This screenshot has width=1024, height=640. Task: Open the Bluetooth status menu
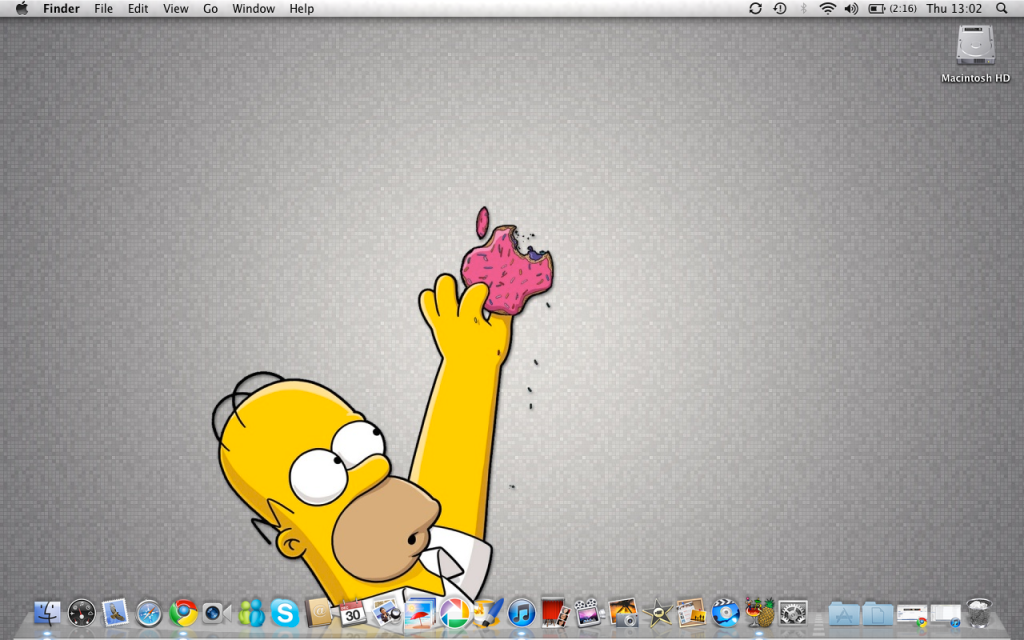coord(804,8)
